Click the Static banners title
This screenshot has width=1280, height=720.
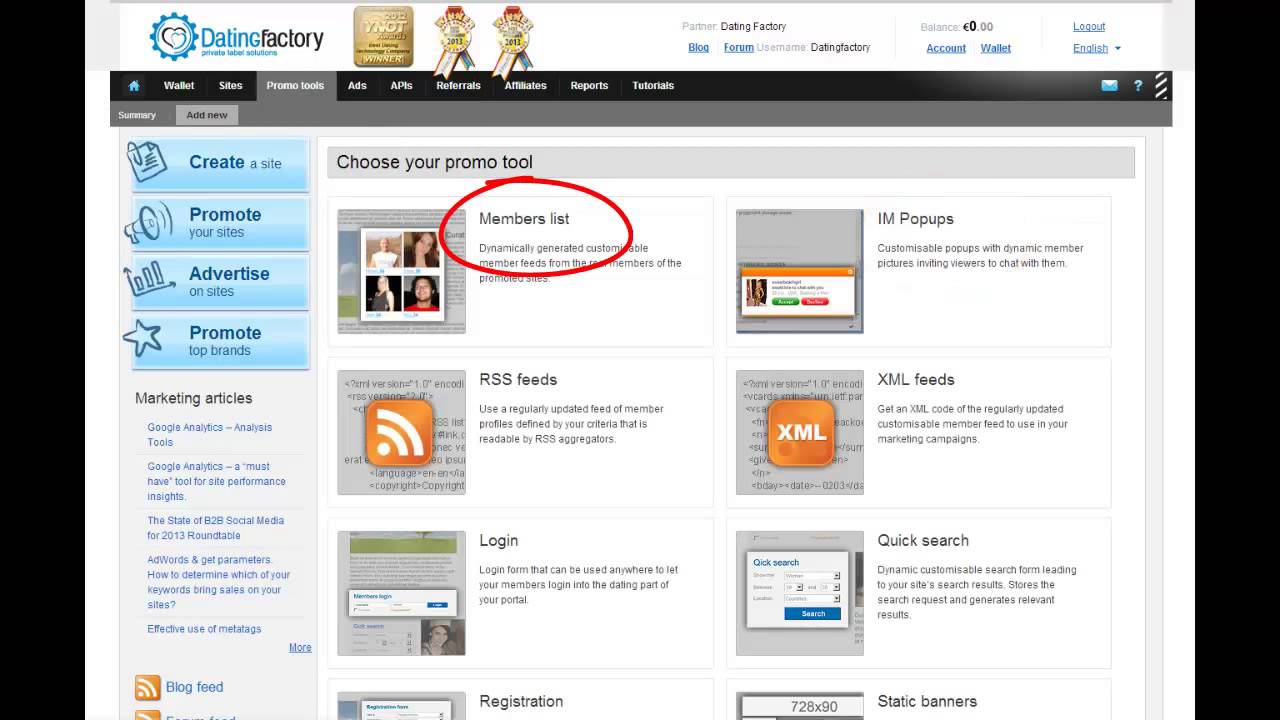927,702
